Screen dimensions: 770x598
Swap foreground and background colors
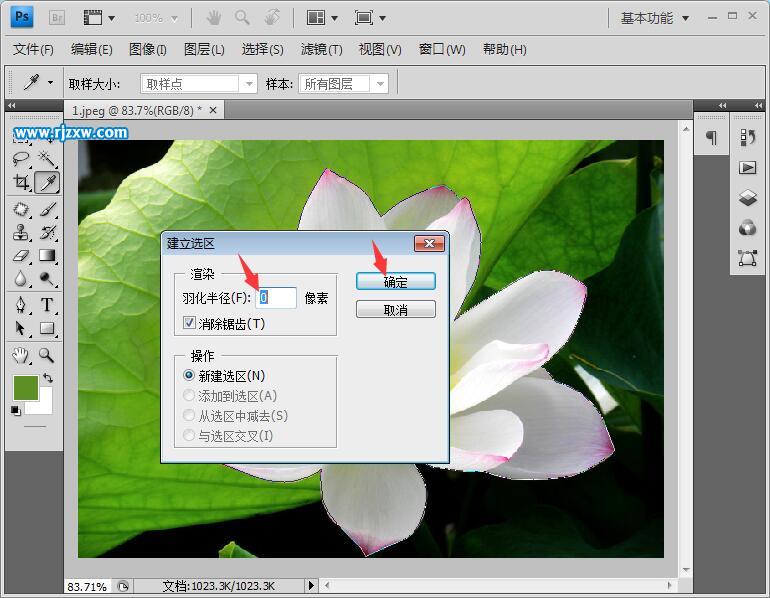tap(48, 378)
